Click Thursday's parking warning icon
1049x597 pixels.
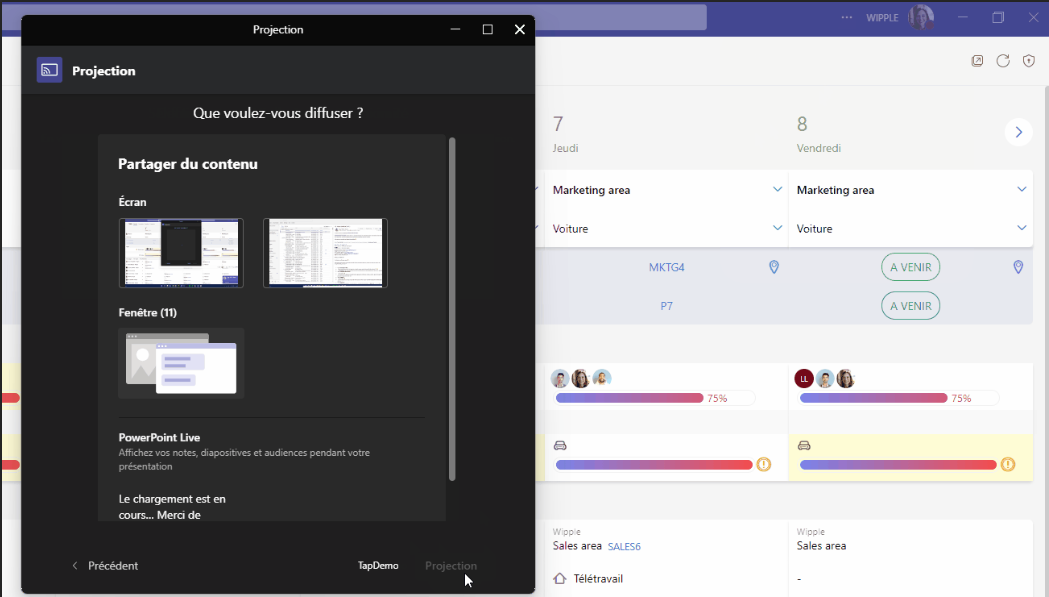[763, 464]
